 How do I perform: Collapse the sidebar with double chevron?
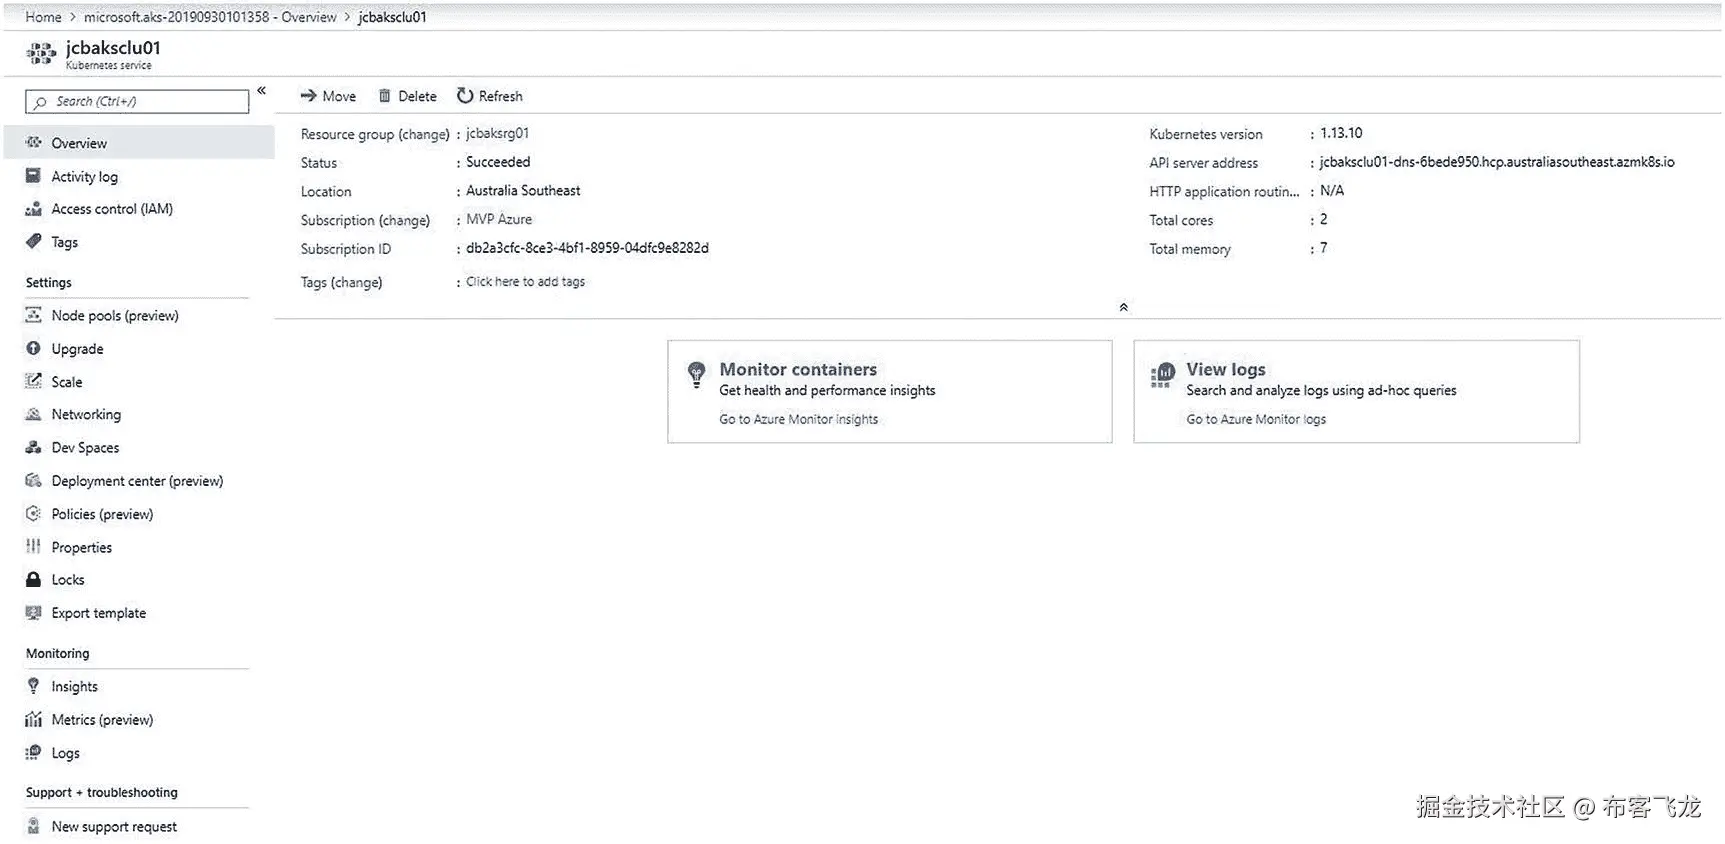pos(262,91)
